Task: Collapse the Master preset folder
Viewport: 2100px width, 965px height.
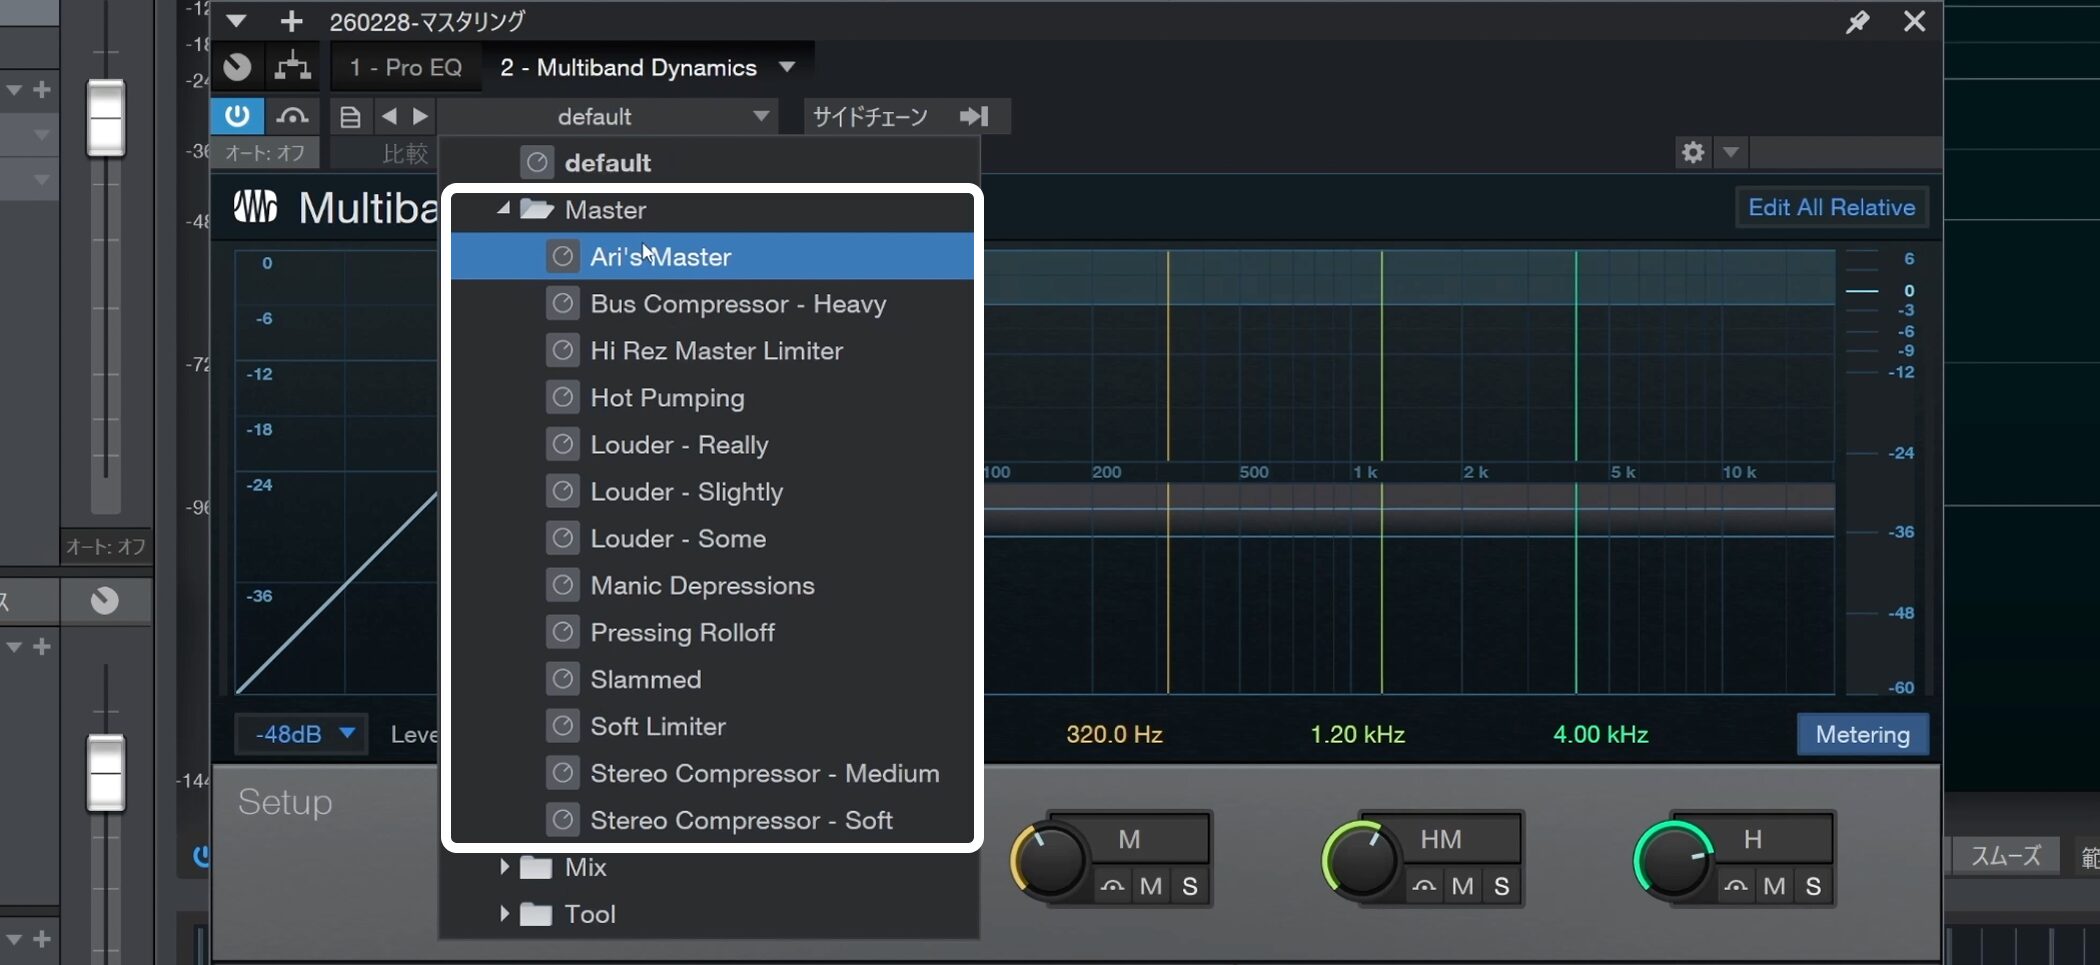Action: pos(504,209)
